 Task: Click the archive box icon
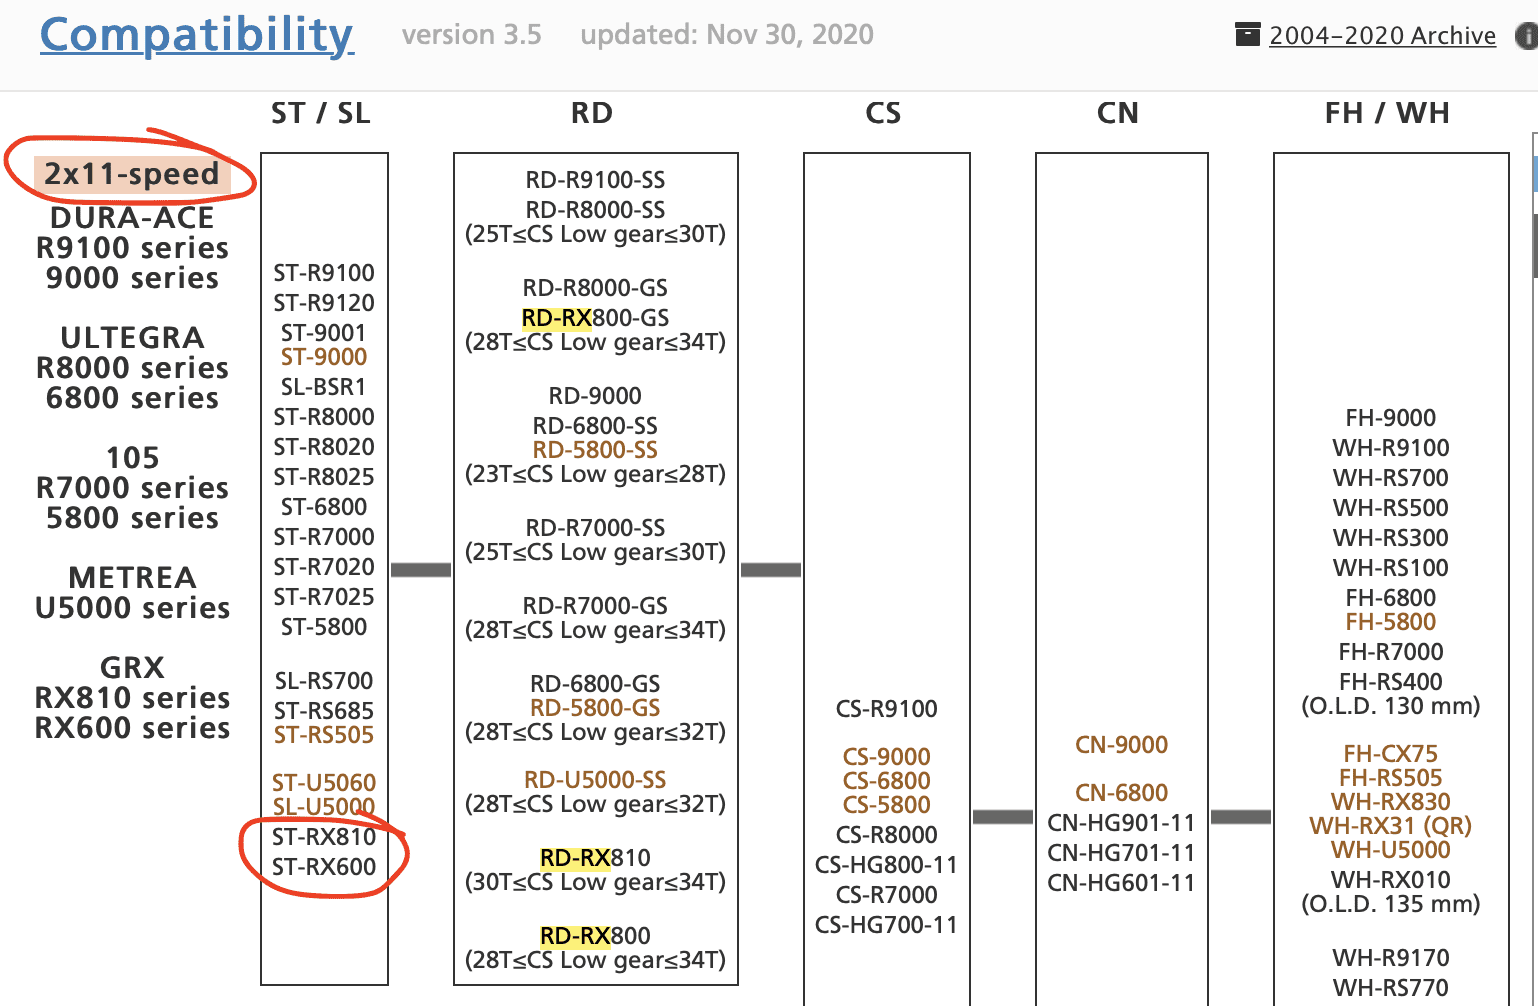point(1247,35)
